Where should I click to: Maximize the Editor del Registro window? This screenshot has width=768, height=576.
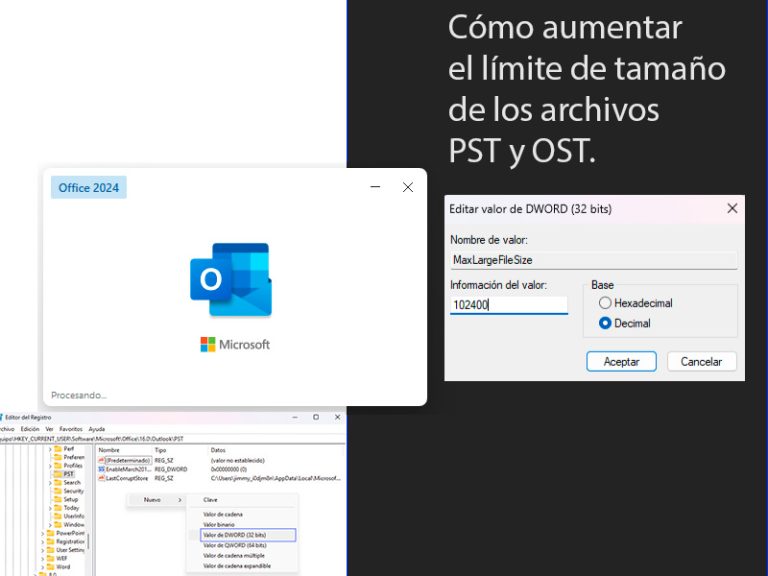point(316,417)
